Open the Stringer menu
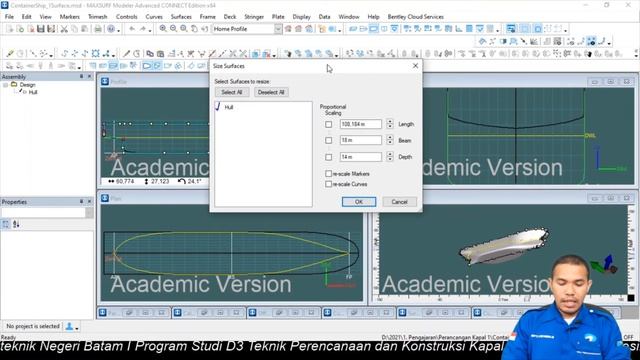The width and height of the screenshot is (640, 360). coord(254,17)
